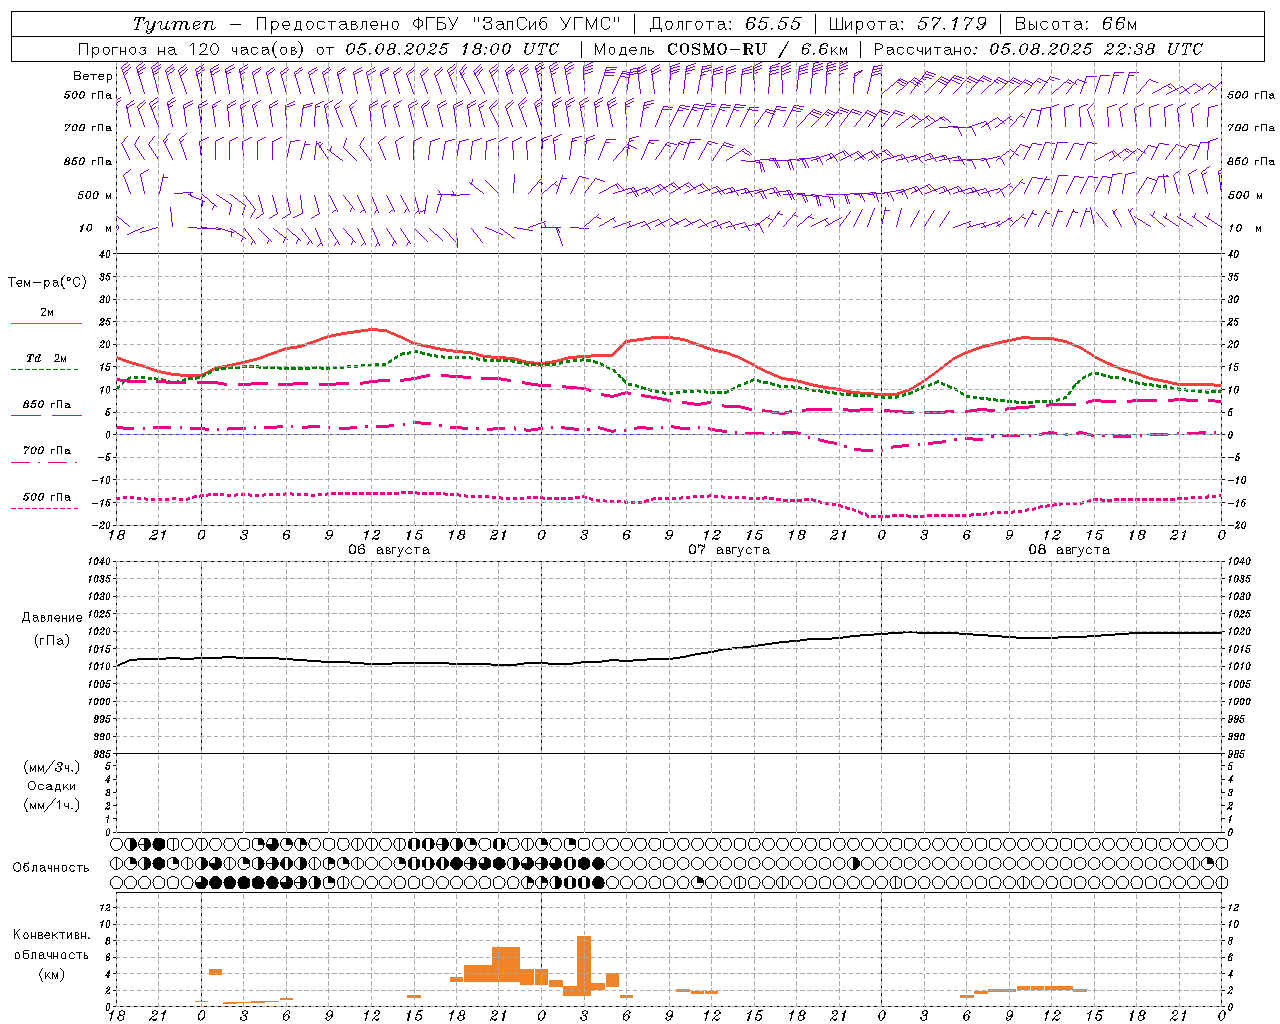Click the "700 гПа" temperature legend entry
Viewport: 1280px width, 1024px height.
point(47,451)
